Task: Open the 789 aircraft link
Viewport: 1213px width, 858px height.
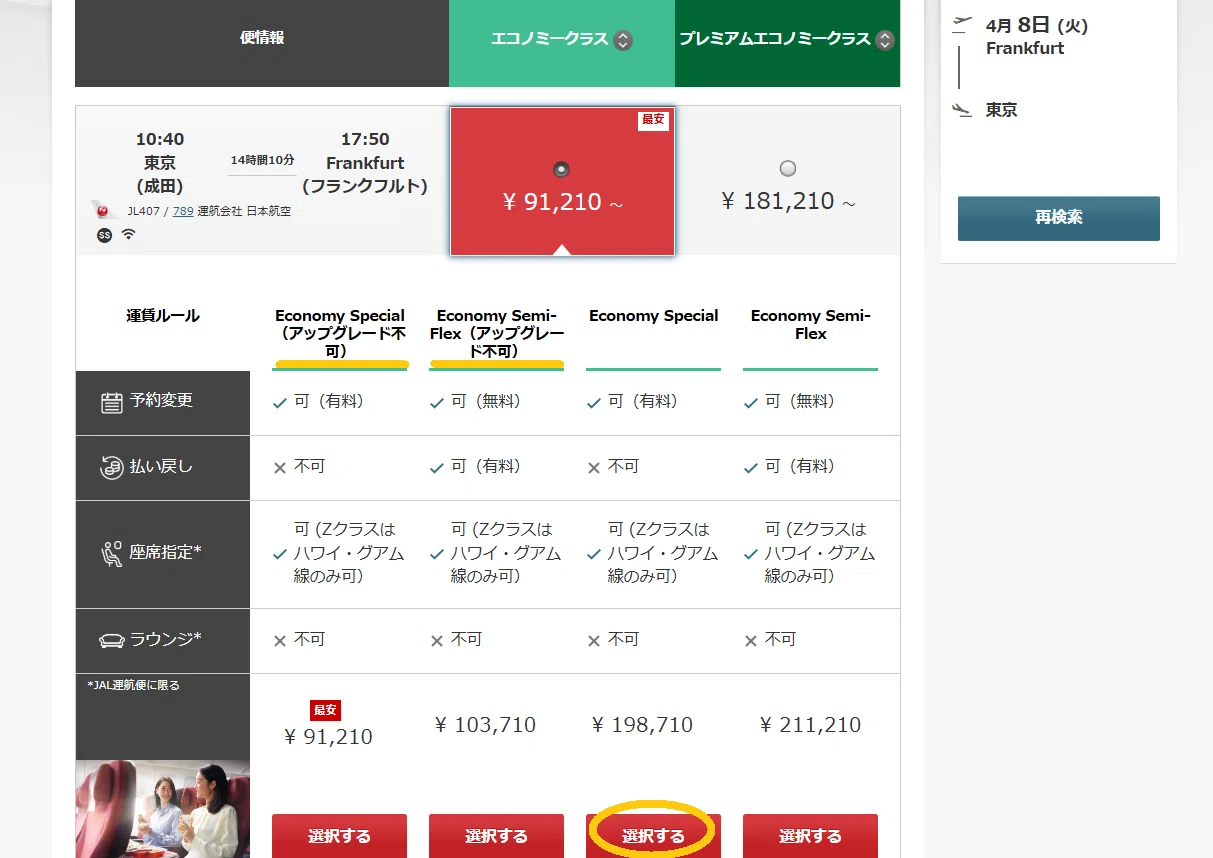Action: click(x=183, y=211)
